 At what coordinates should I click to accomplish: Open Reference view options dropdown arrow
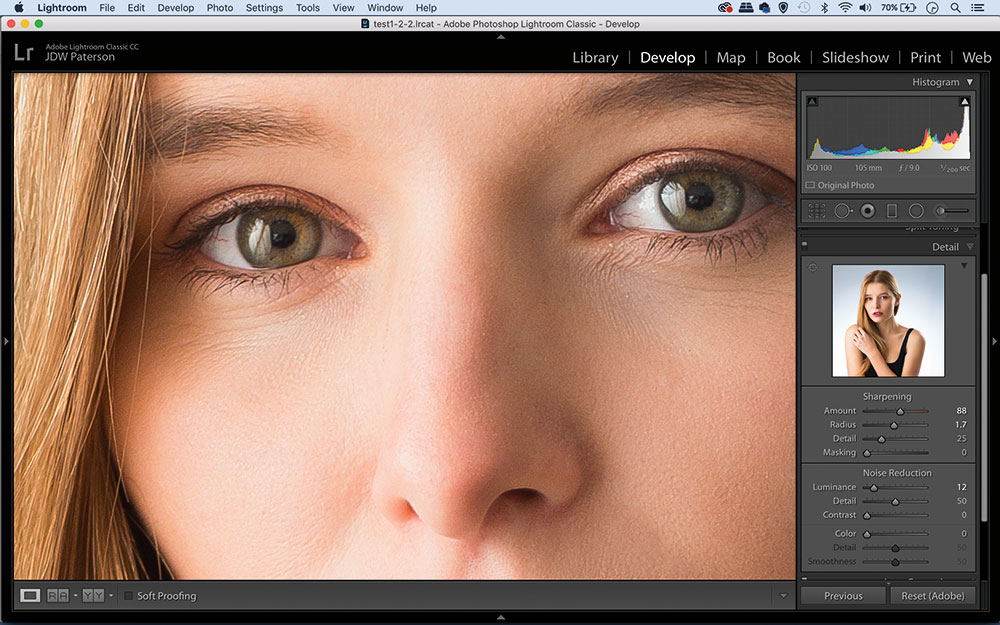click(x=75, y=596)
